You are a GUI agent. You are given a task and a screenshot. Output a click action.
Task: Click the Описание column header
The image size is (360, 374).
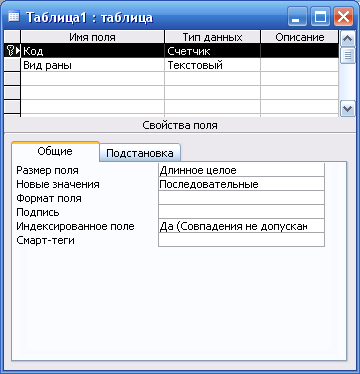(300, 37)
